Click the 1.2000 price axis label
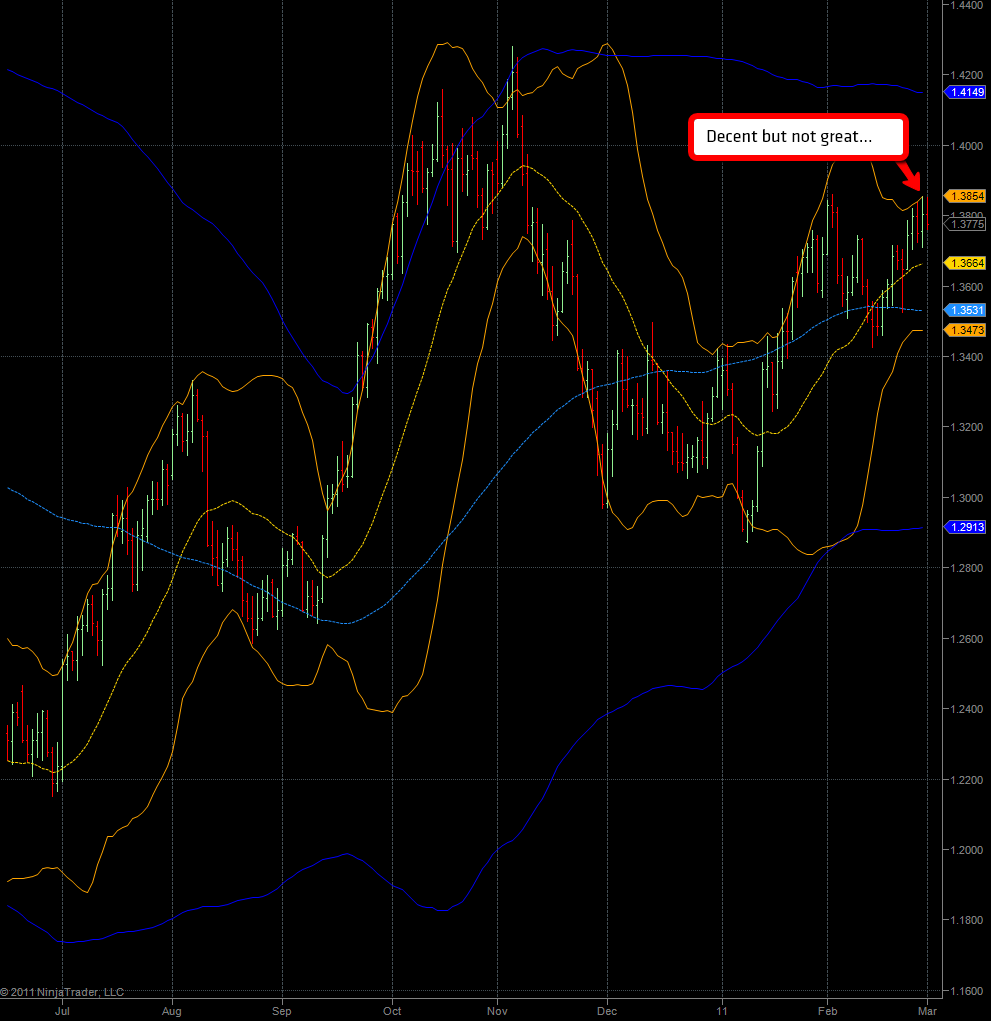This screenshot has height=1021, width=991. (966, 850)
